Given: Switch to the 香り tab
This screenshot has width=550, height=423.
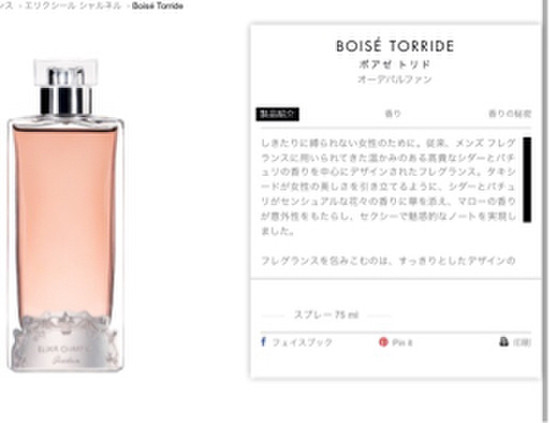Looking at the screenshot, I should point(393,114).
